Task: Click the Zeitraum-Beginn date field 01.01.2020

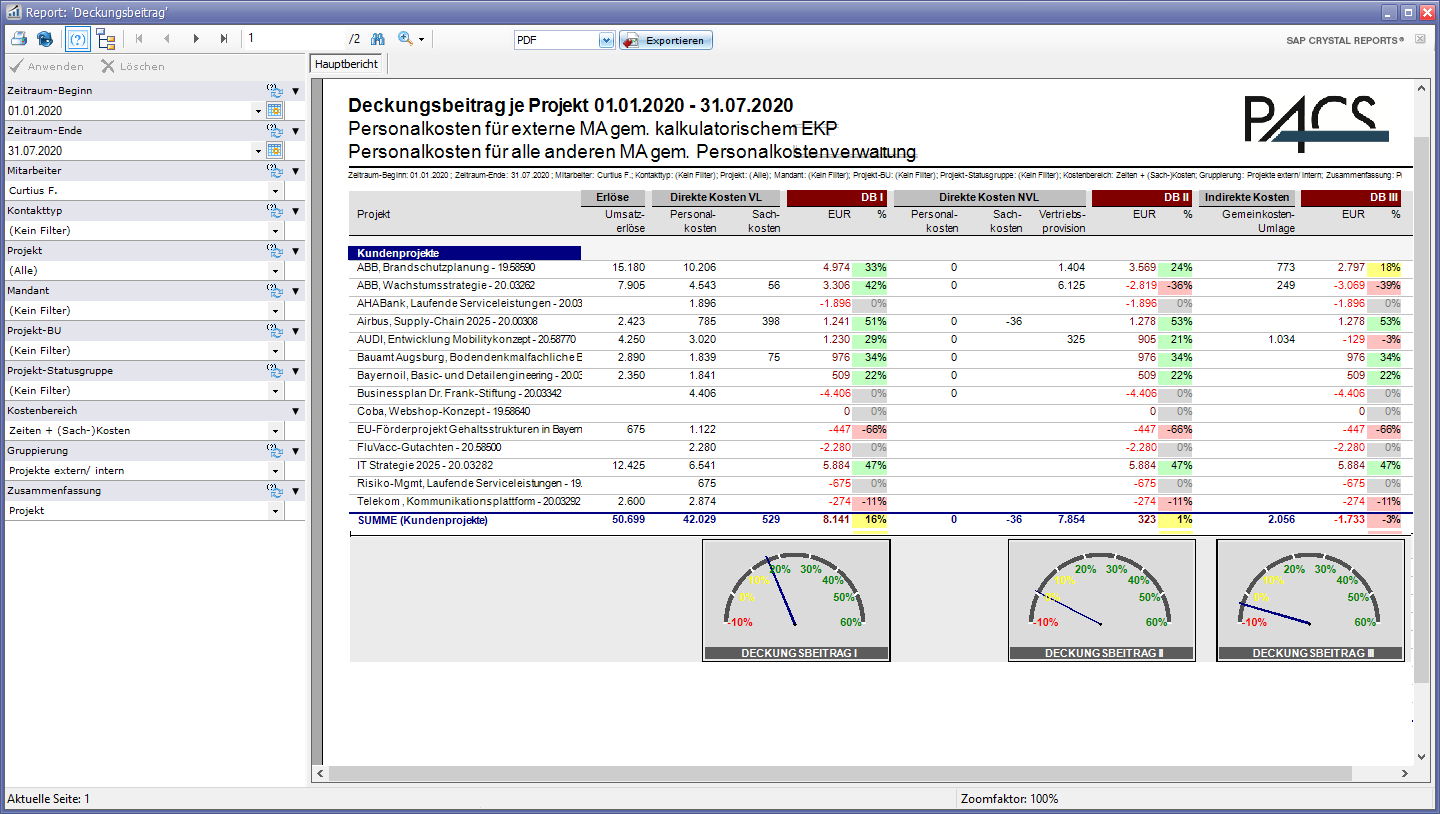Action: tap(128, 111)
